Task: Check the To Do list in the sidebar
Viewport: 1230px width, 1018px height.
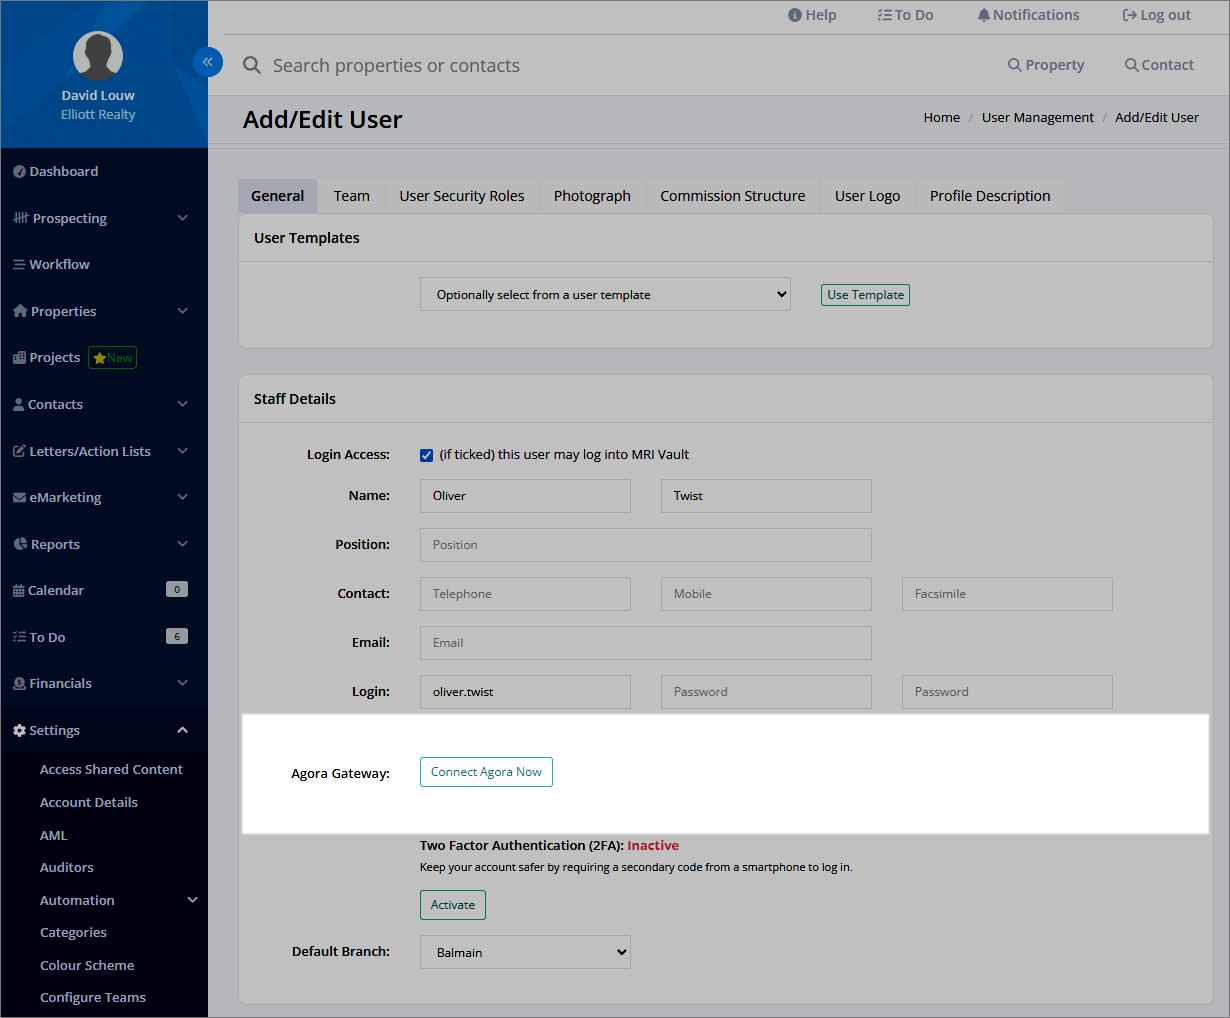Action: point(47,636)
